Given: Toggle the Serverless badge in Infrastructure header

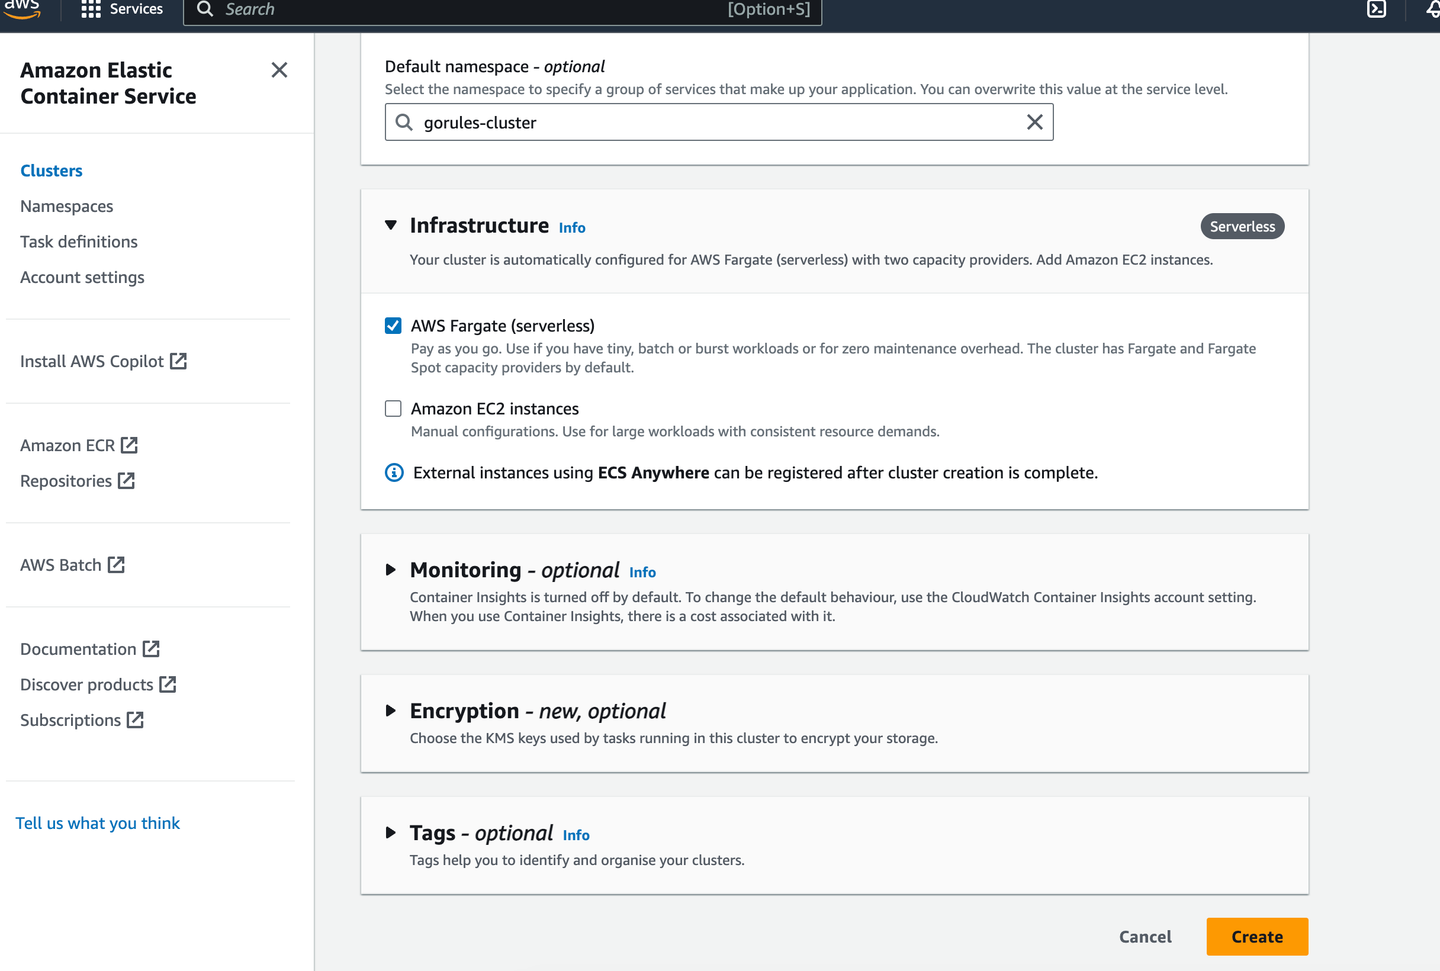Looking at the screenshot, I should click(1242, 226).
